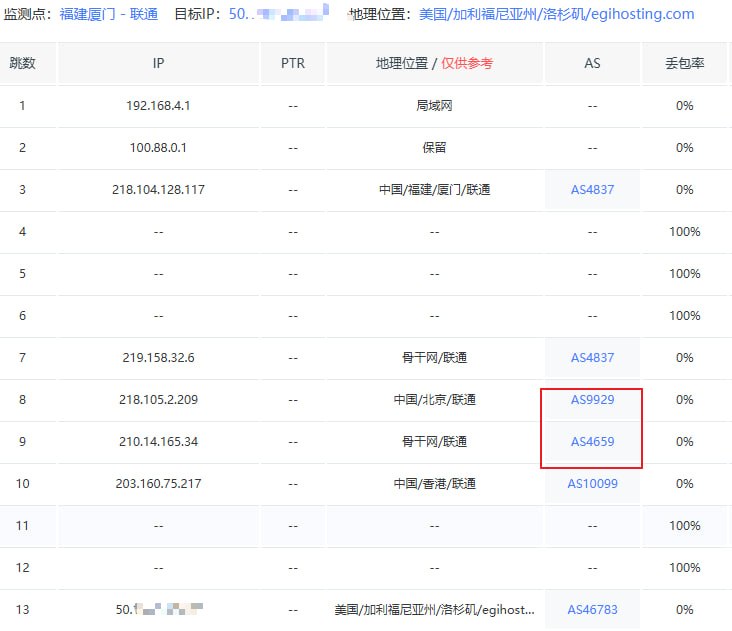The image size is (732, 631).
Task: Open the AS4659 link
Action: pyautogui.click(x=592, y=442)
